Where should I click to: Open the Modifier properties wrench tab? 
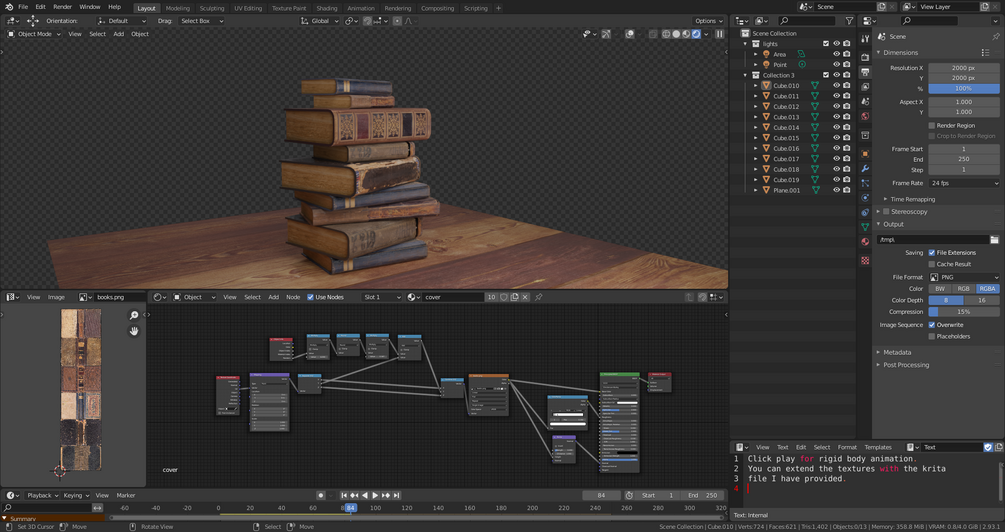pos(865,169)
